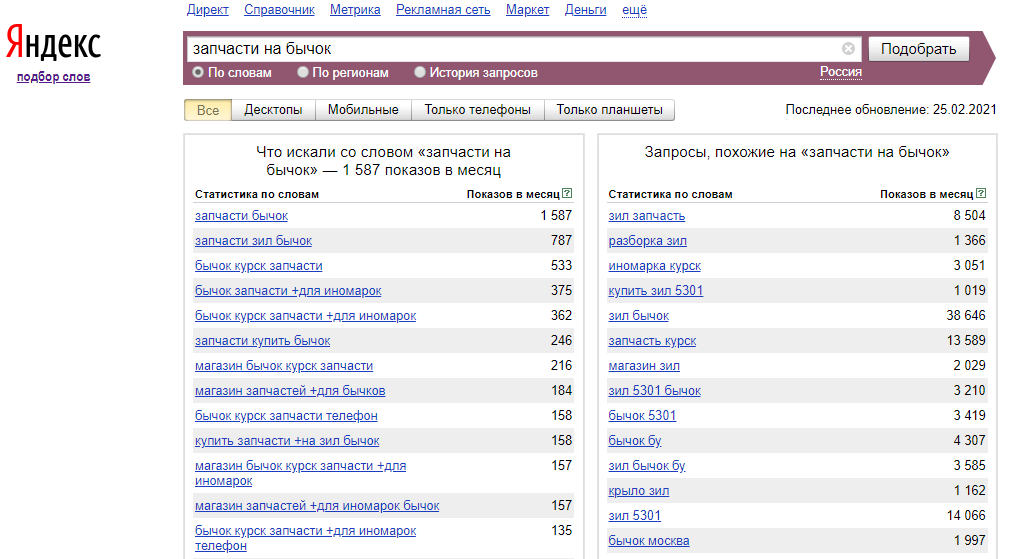Switch to 'Только телефоны' tab
1012x559 pixels.
pyautogui.click(x=477, y=110)
